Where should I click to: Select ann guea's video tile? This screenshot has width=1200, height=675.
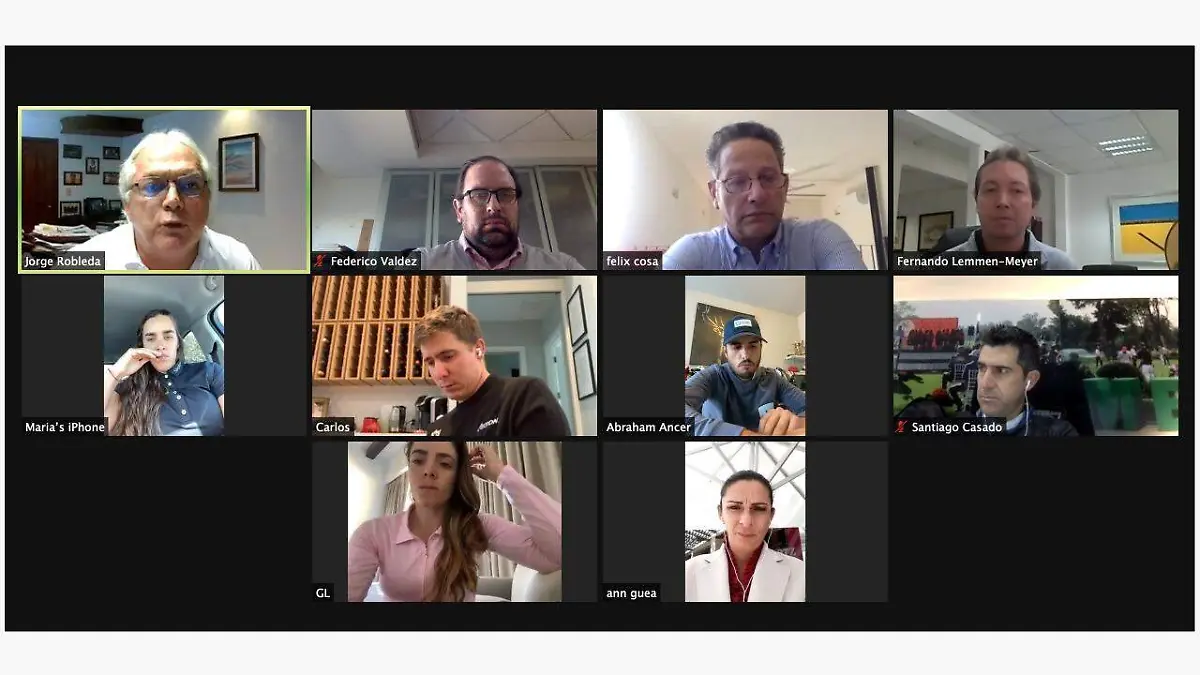(745, 522)
